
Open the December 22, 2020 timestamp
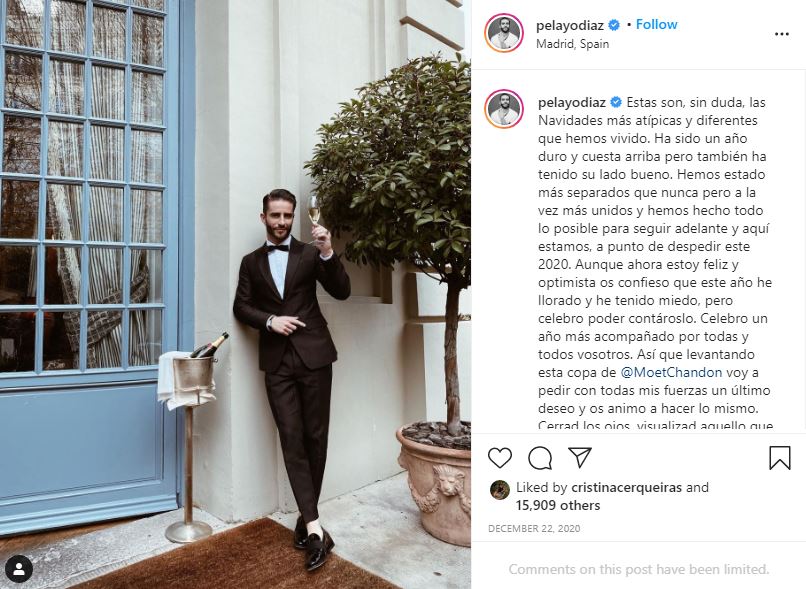534,528
